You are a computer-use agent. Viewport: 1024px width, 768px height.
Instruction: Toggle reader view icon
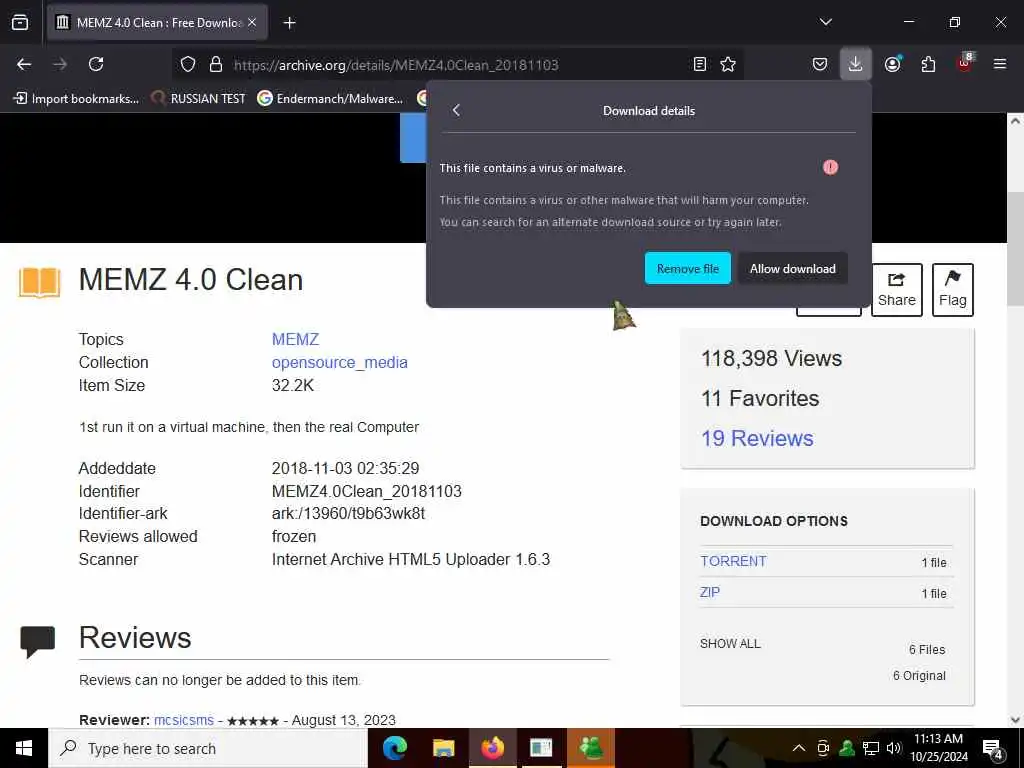click(699, 64)
